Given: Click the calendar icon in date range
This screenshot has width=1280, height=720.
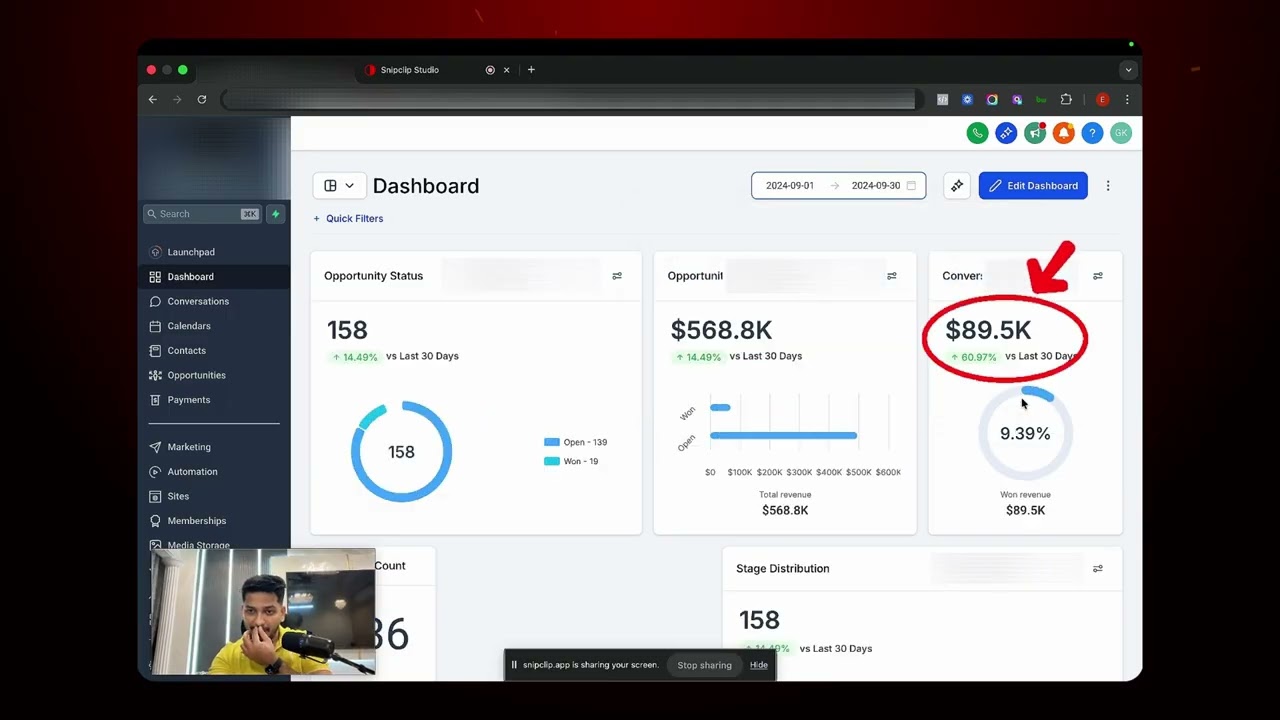Looking at the screenshot, I should tap(911, 186).
